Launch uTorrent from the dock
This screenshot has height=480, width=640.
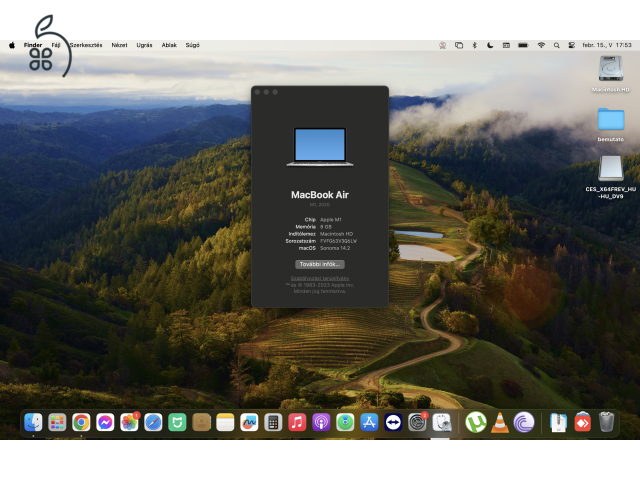point(476,422)
